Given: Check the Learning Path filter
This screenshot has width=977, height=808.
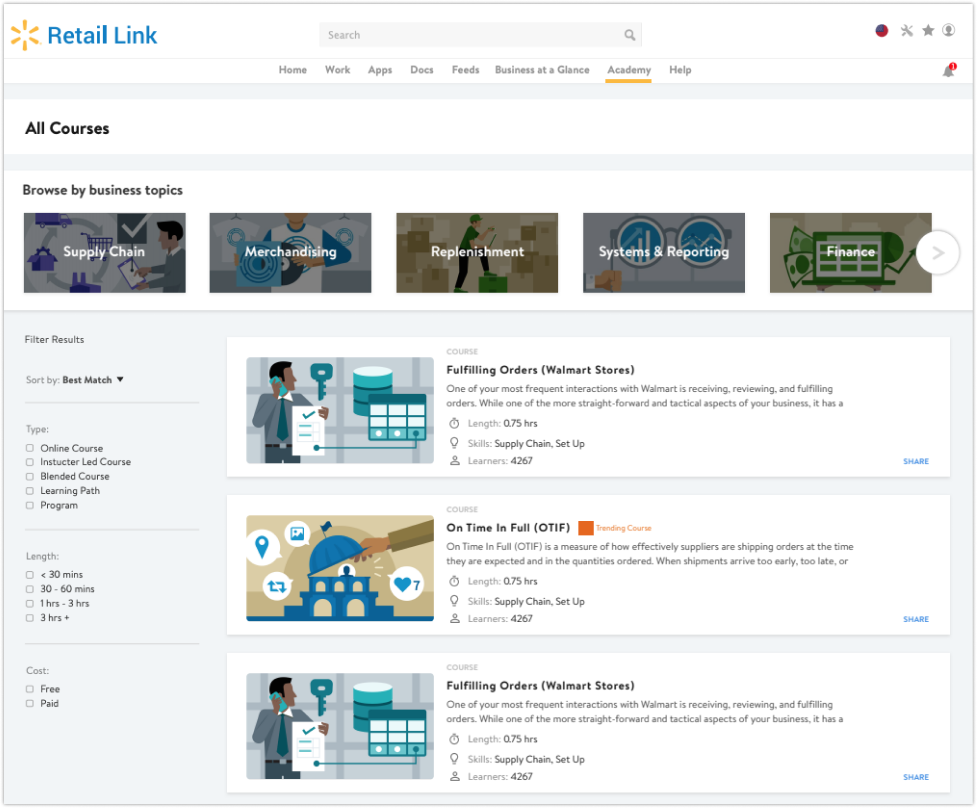Looking at the screenshot, I should click(29, 491).
